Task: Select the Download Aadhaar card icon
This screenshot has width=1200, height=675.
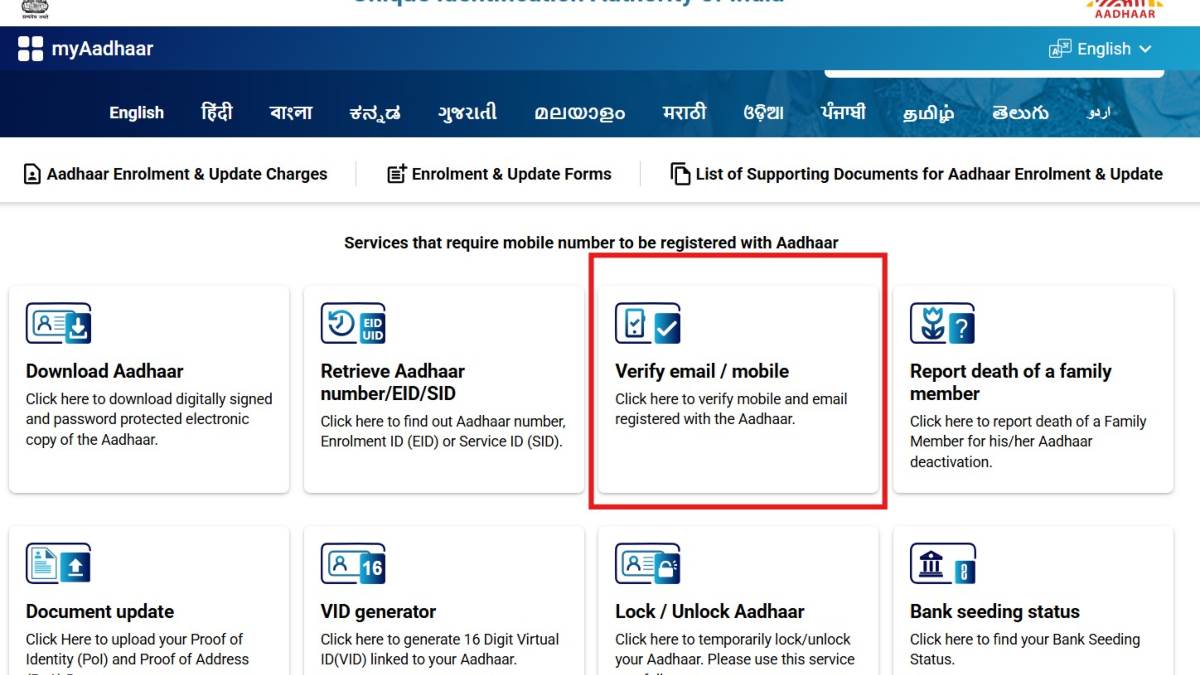Action: 58,323
